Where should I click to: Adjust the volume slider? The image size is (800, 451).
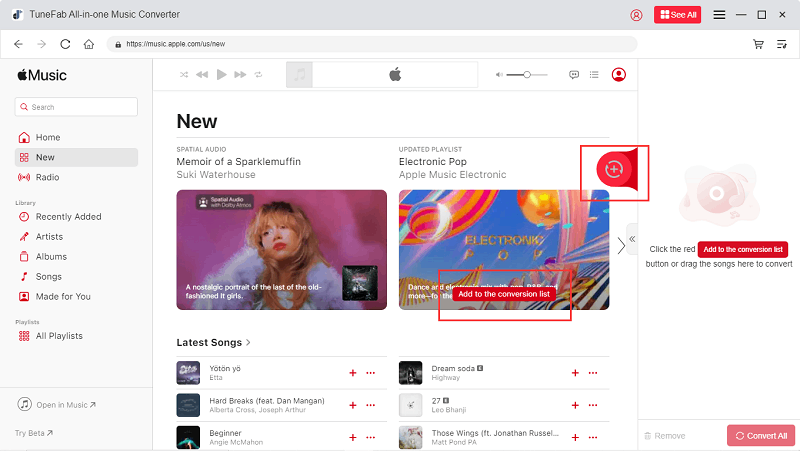[526, 75]
